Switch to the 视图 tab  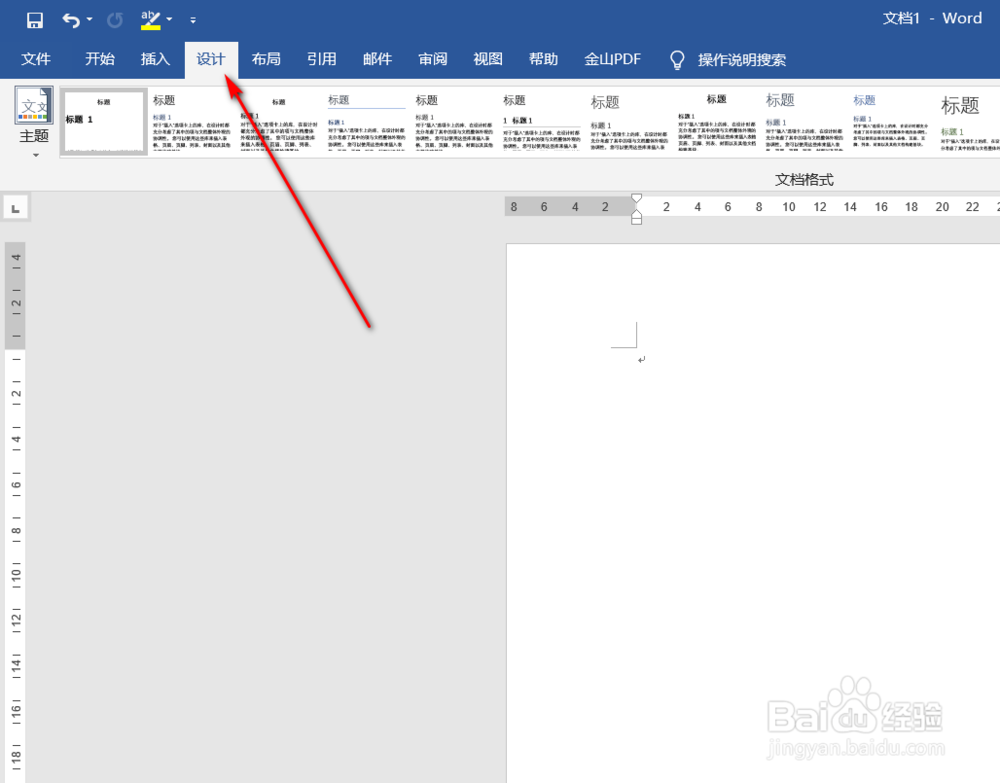click(x=488, y=59)
